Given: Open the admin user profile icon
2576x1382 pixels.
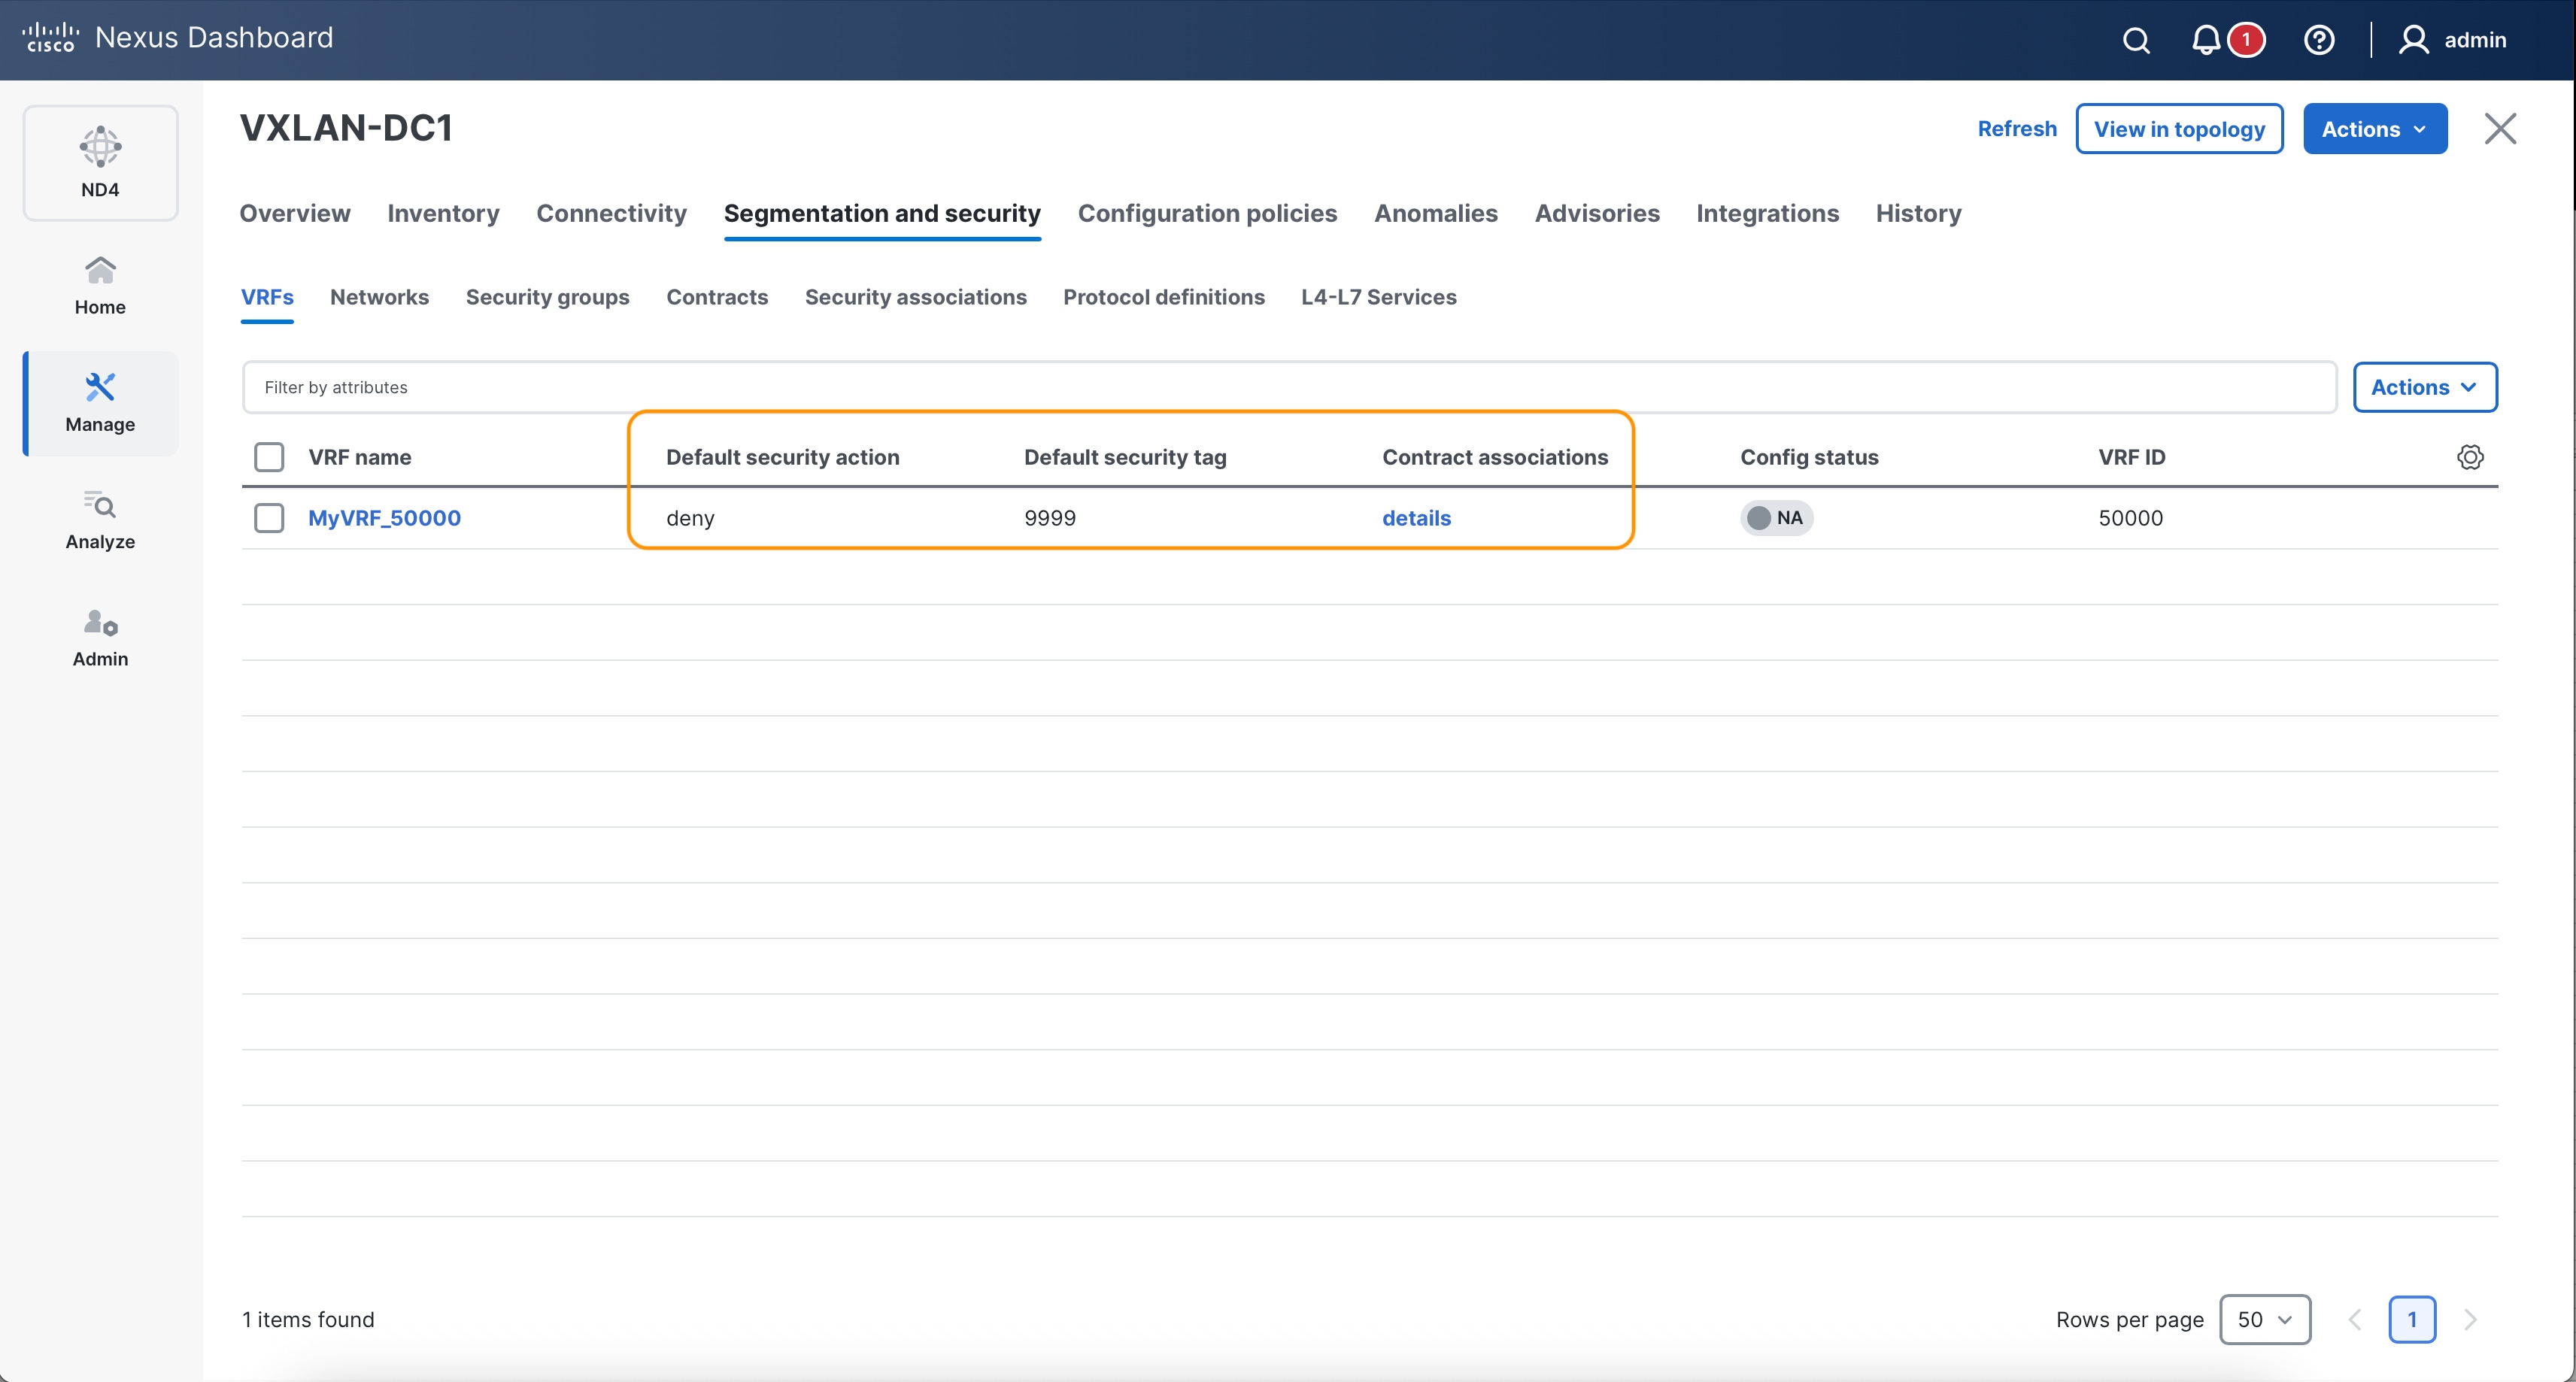Looking at the screenshot, I should pyautogui.click(x=2414, y=40).
